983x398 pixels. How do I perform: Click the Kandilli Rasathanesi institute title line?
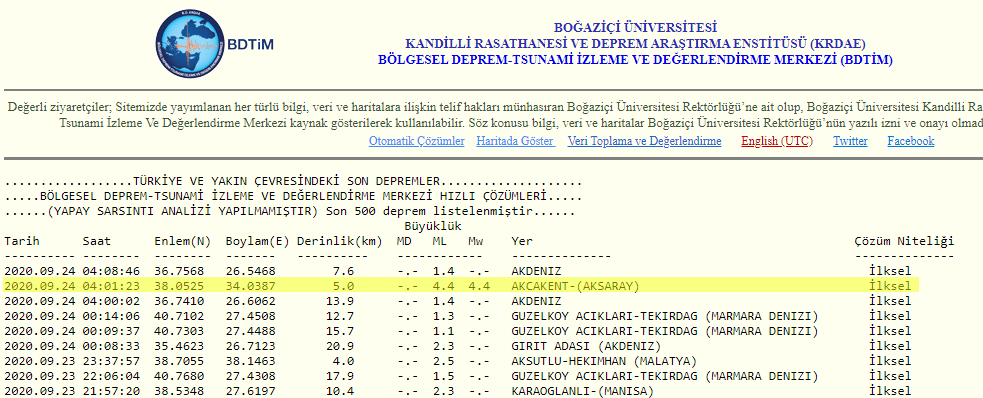[x=635, y=44]
